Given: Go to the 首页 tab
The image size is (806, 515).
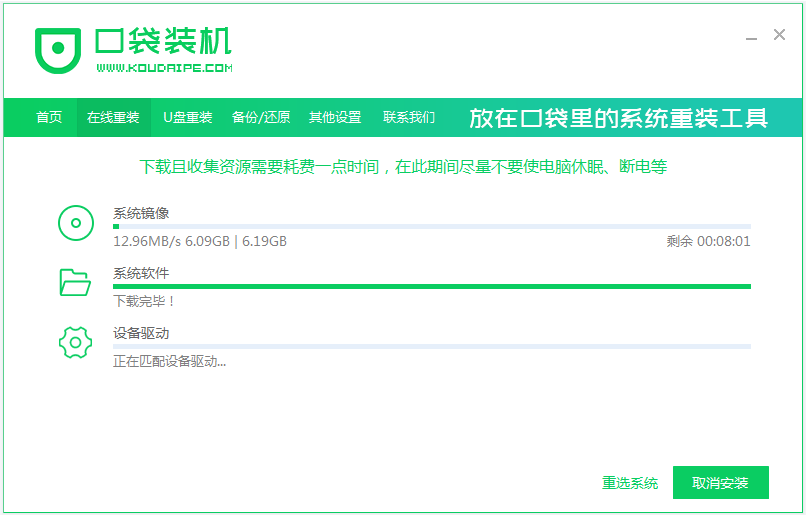Looking at the screenshot, I should pyautogui.click(x=49, y=117).
